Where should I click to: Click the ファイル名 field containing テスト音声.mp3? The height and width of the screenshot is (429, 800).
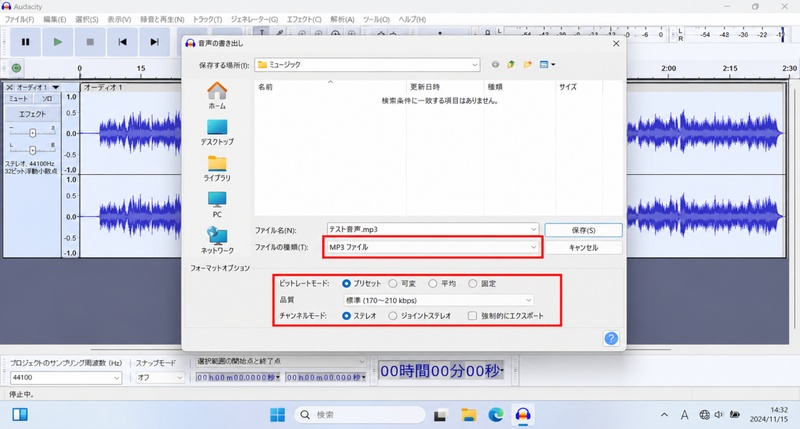pos(433,230)
